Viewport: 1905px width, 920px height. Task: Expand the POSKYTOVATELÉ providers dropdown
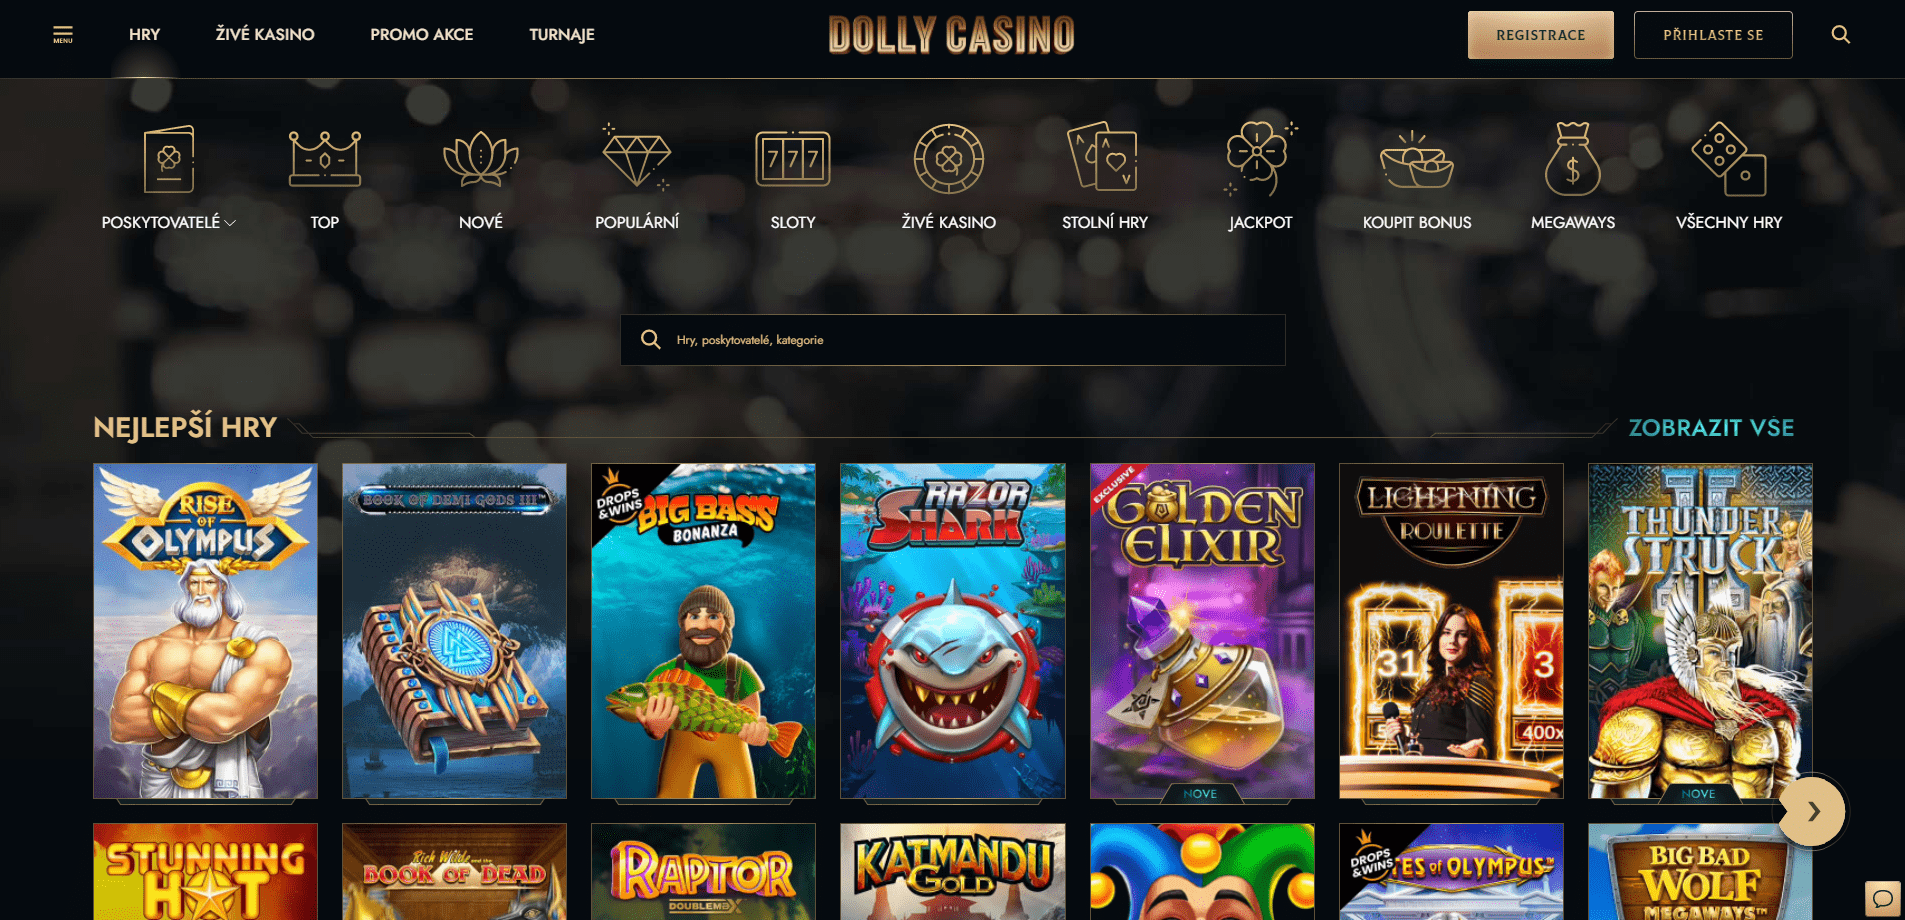(x=169, y=222)
